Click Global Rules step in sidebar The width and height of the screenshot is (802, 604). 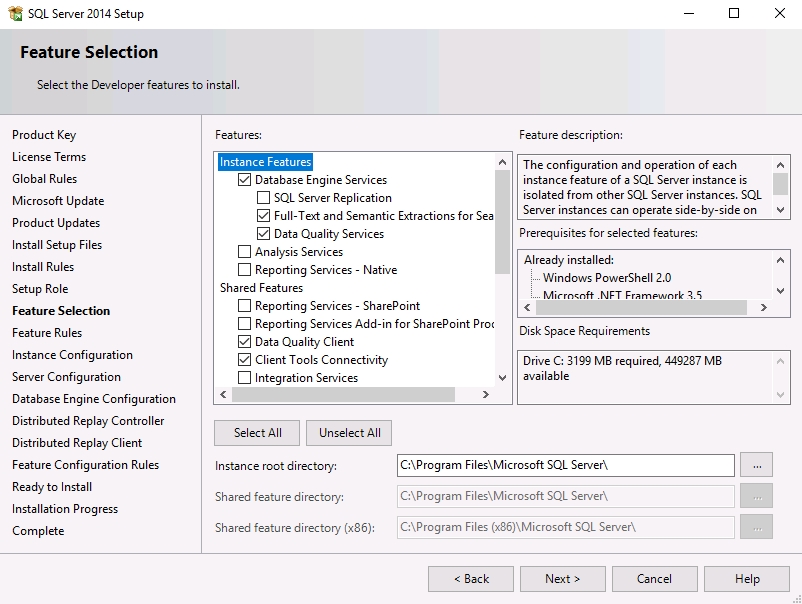click(x=44, y=178)
